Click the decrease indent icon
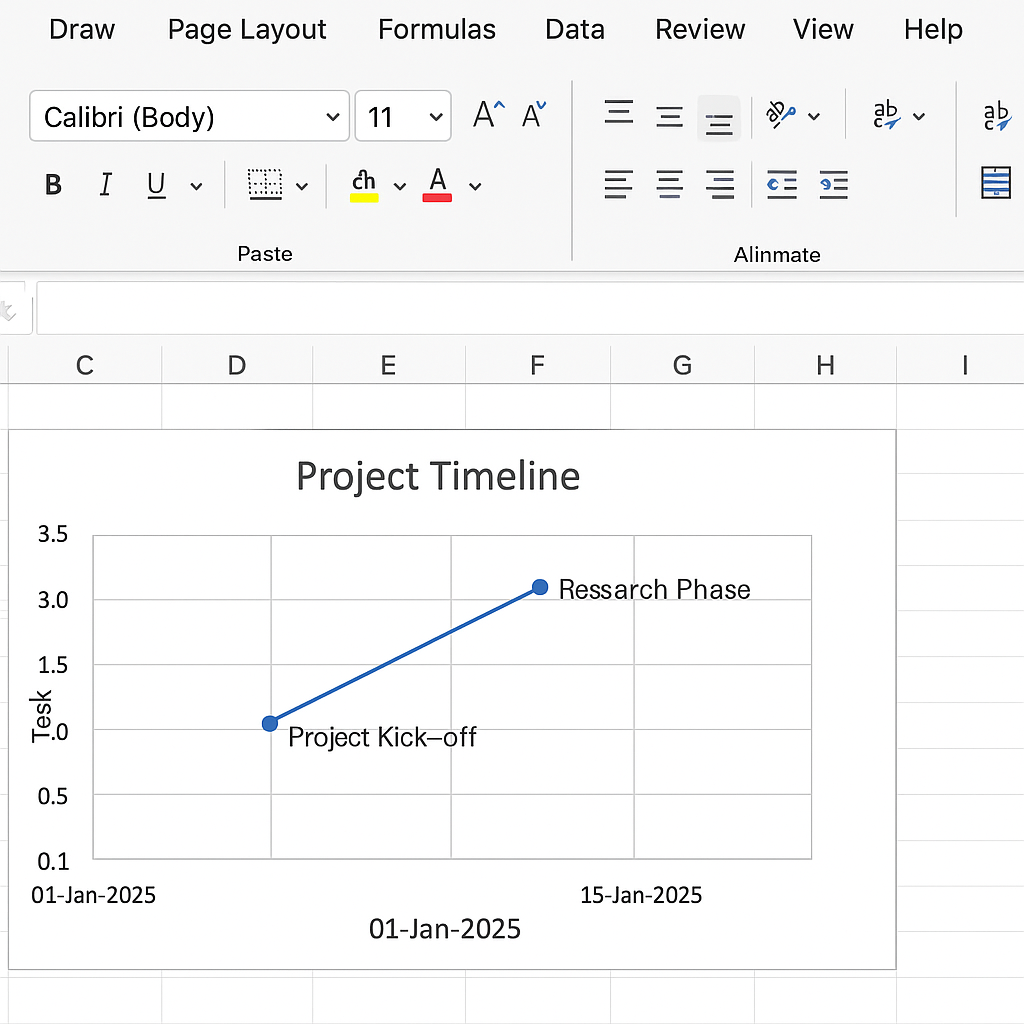Screen dimensions: 1024x1024 pyautogui.click(x=781, y=184)
